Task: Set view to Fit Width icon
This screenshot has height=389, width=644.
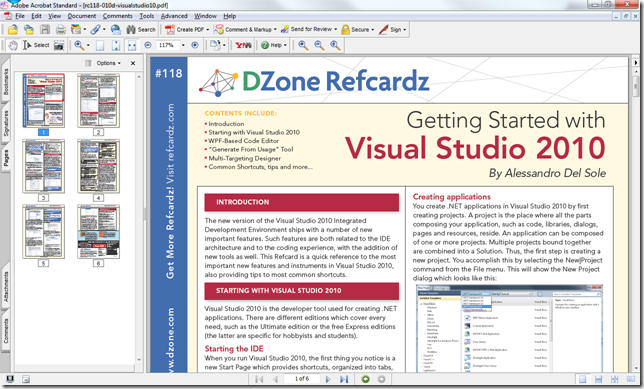Action: (x=132, y=45)
